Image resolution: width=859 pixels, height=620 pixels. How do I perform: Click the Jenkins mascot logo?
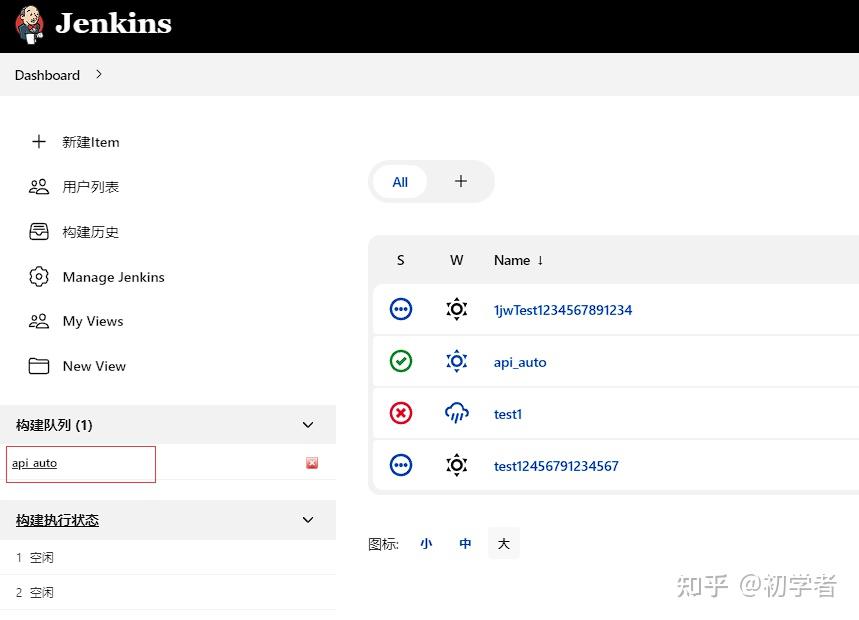pos(27,24)
